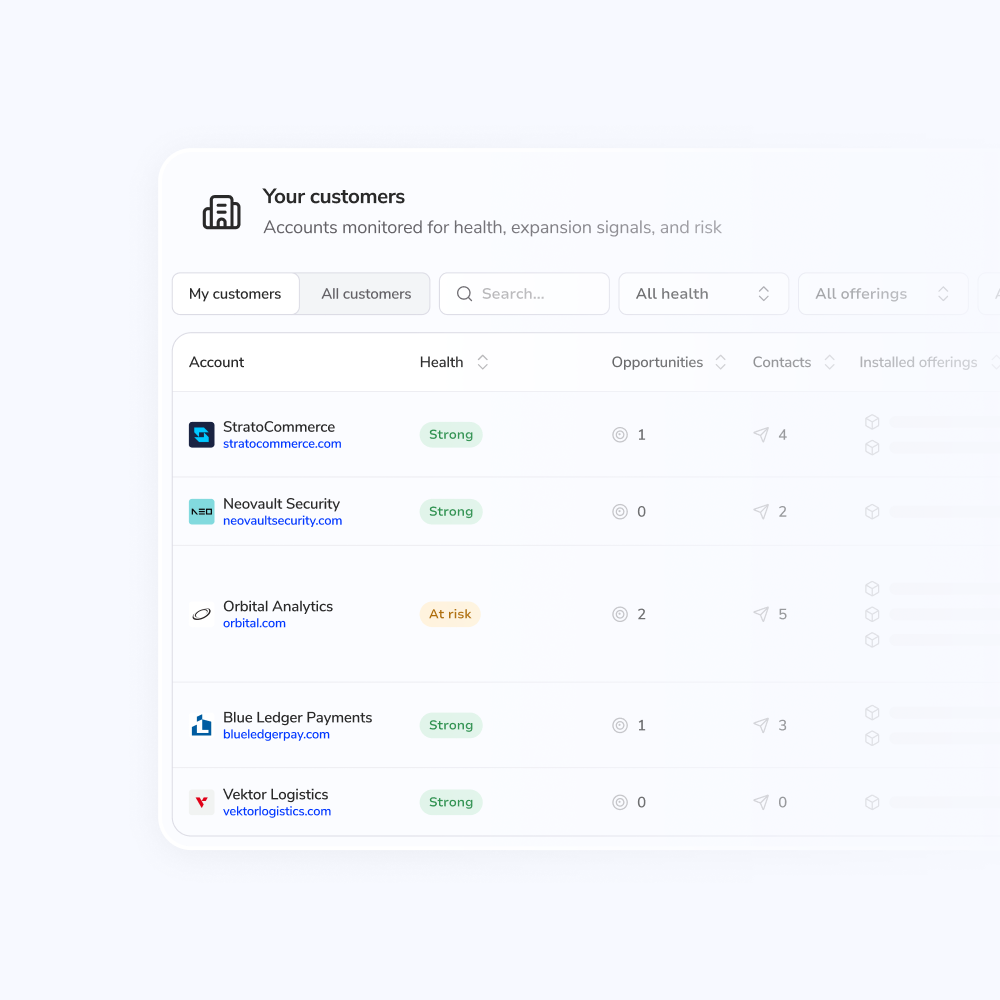This screenshot has height=1000, width=1000.
Task: Switch to My customers tab
Action: click(x=235, y=293)
